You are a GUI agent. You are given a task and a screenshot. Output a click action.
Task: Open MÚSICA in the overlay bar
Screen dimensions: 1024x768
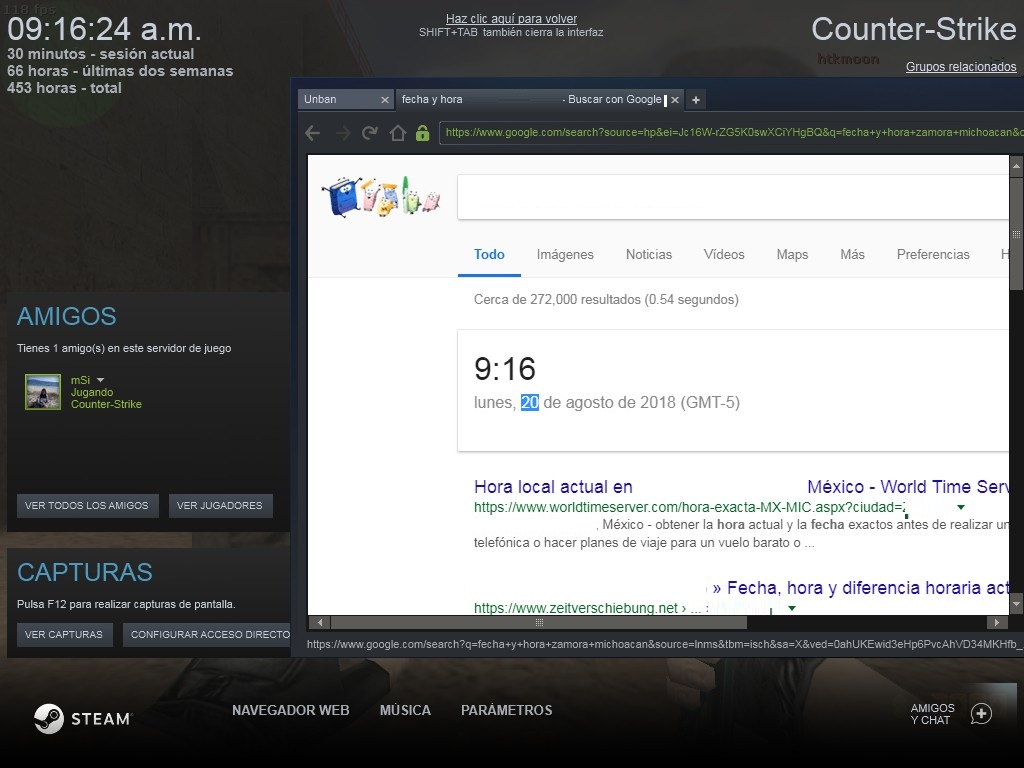(x=405, y=711)
